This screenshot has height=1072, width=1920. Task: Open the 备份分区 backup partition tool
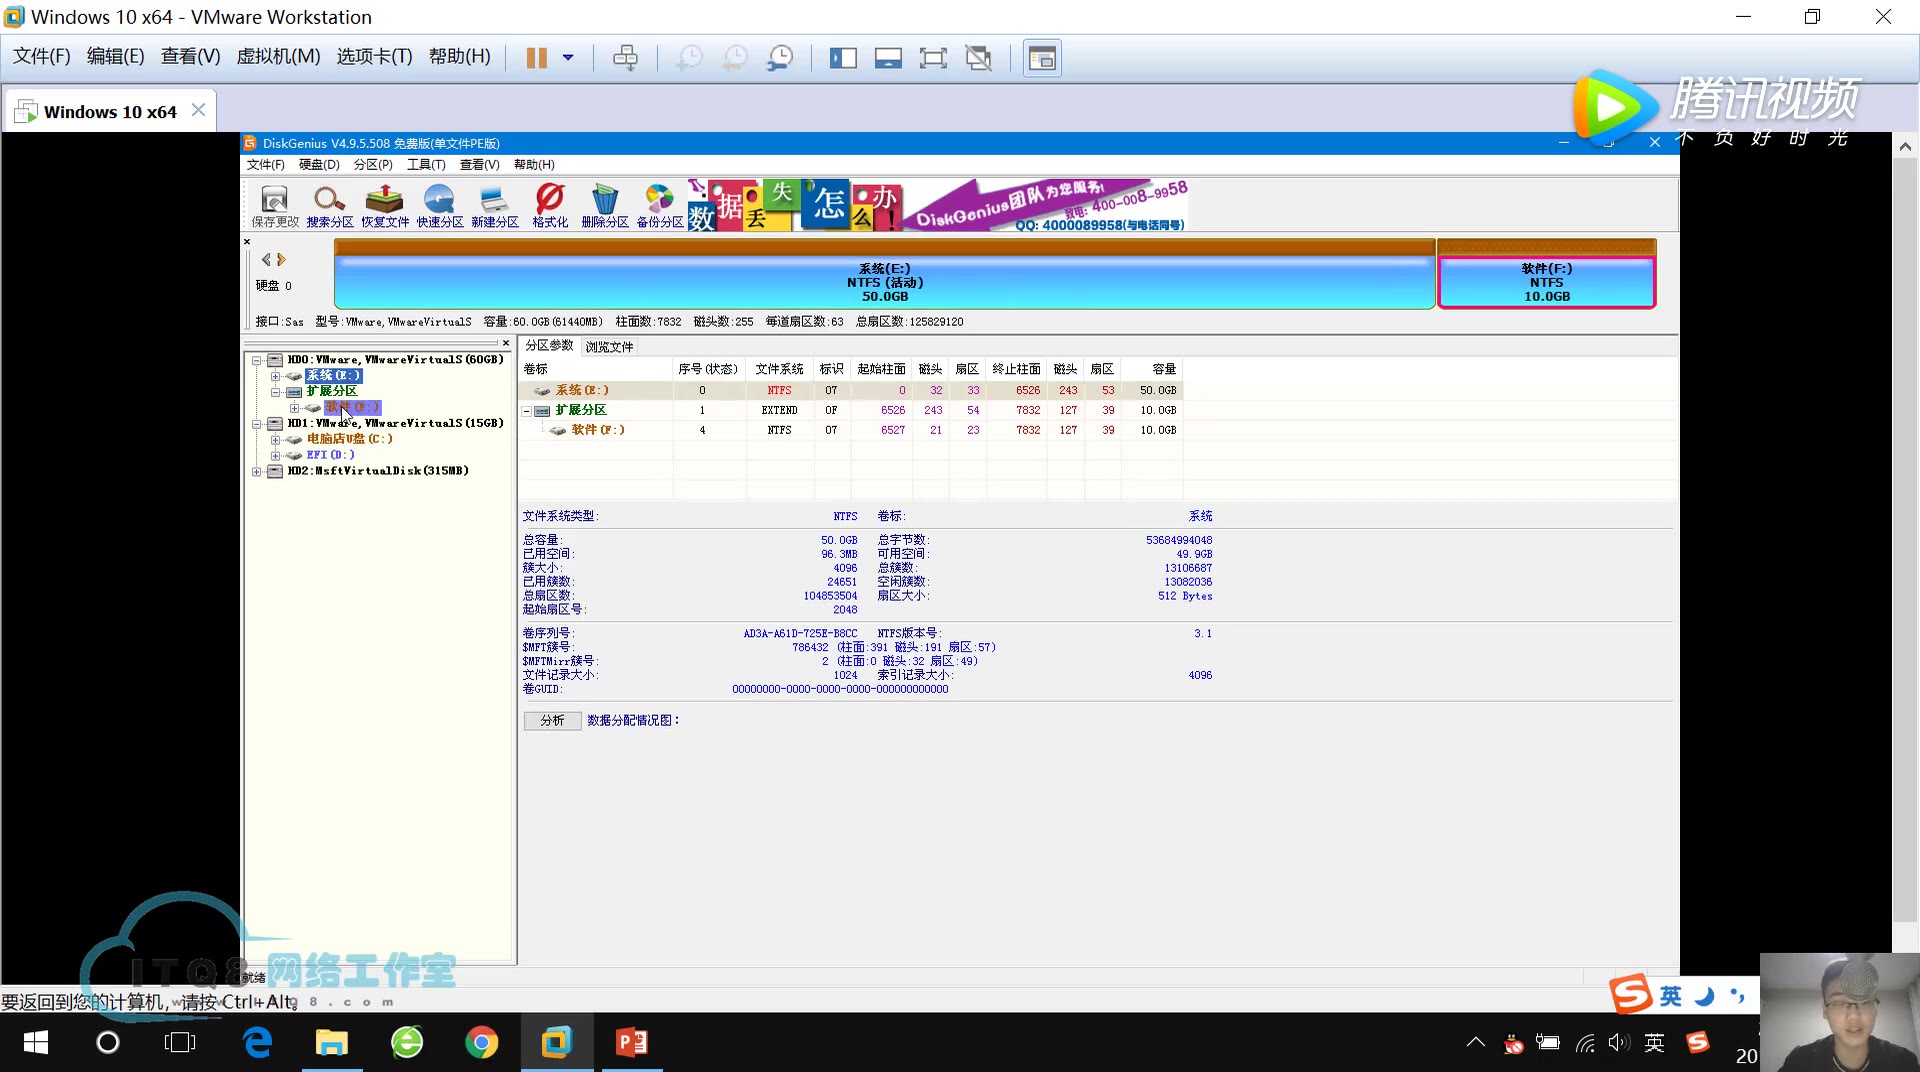[x=660, y=206]
